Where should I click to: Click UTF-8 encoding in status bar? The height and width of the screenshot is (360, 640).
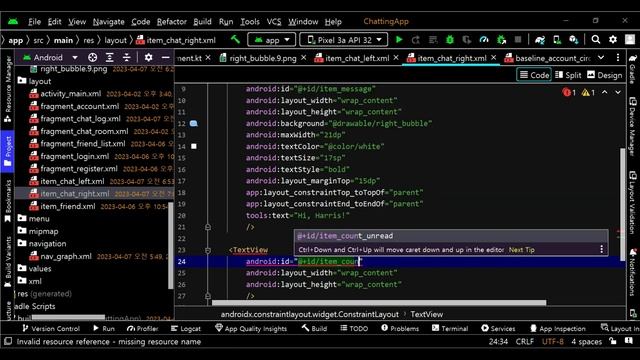553,342
